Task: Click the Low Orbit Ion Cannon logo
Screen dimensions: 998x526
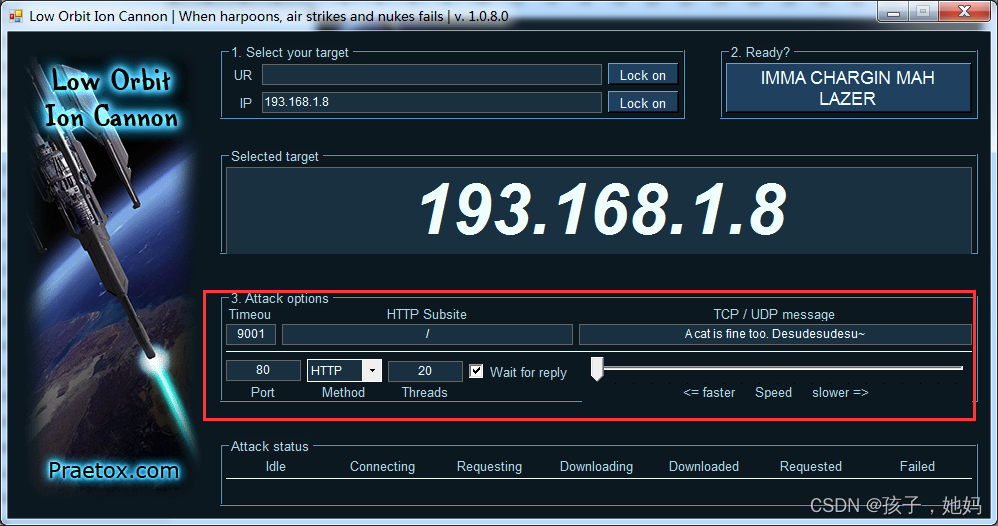Action: coord(111,99)
